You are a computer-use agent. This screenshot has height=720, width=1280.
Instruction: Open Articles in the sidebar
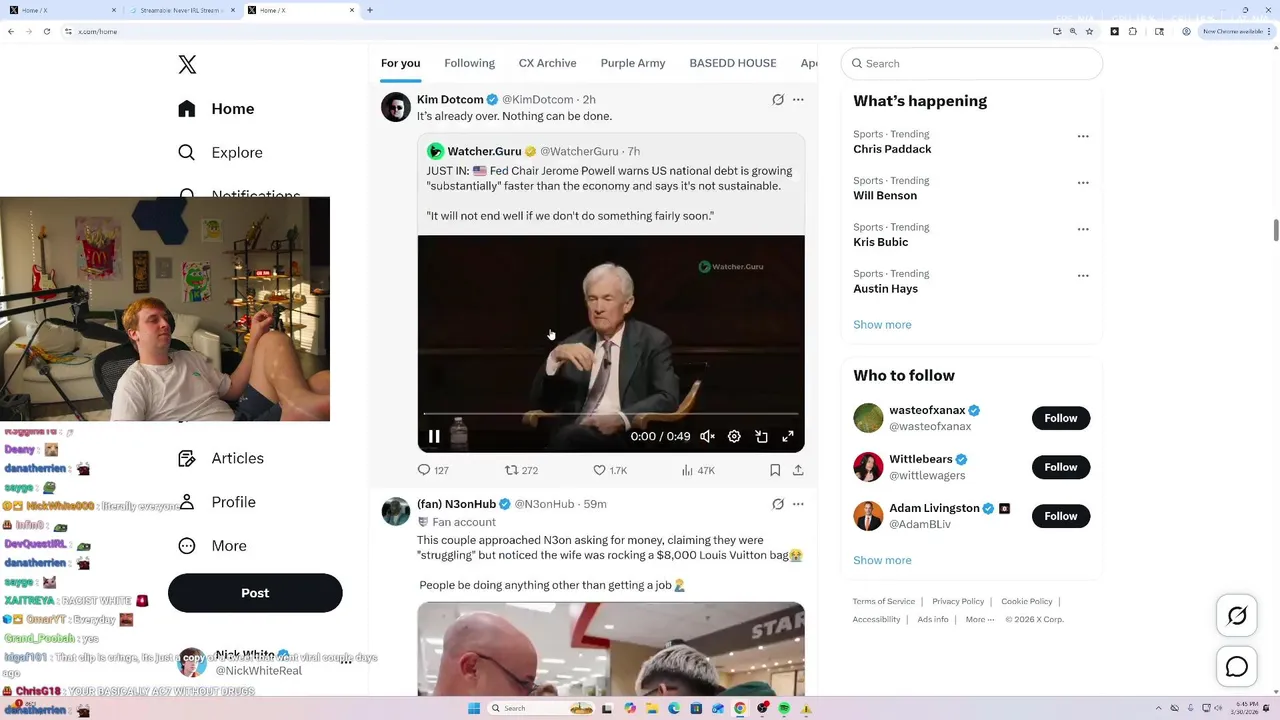click(x=221, y=458)
